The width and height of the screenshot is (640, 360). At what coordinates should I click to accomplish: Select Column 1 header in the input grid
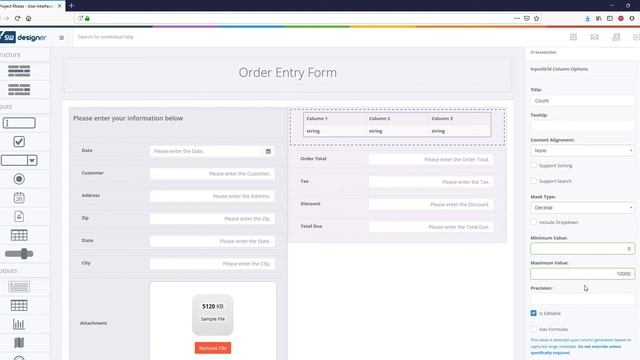coord(335,118)
